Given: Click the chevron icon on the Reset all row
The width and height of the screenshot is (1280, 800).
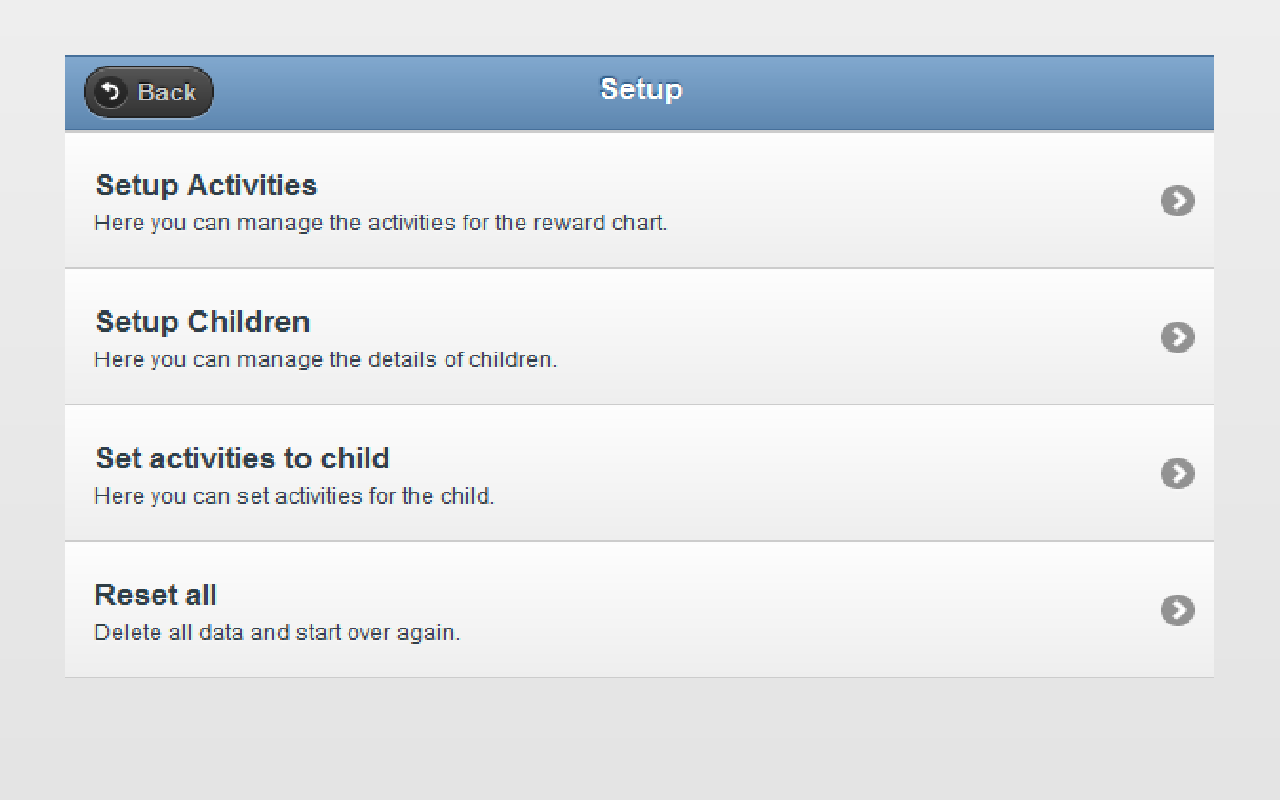Looking at the screenshot, I should 1178,611.
